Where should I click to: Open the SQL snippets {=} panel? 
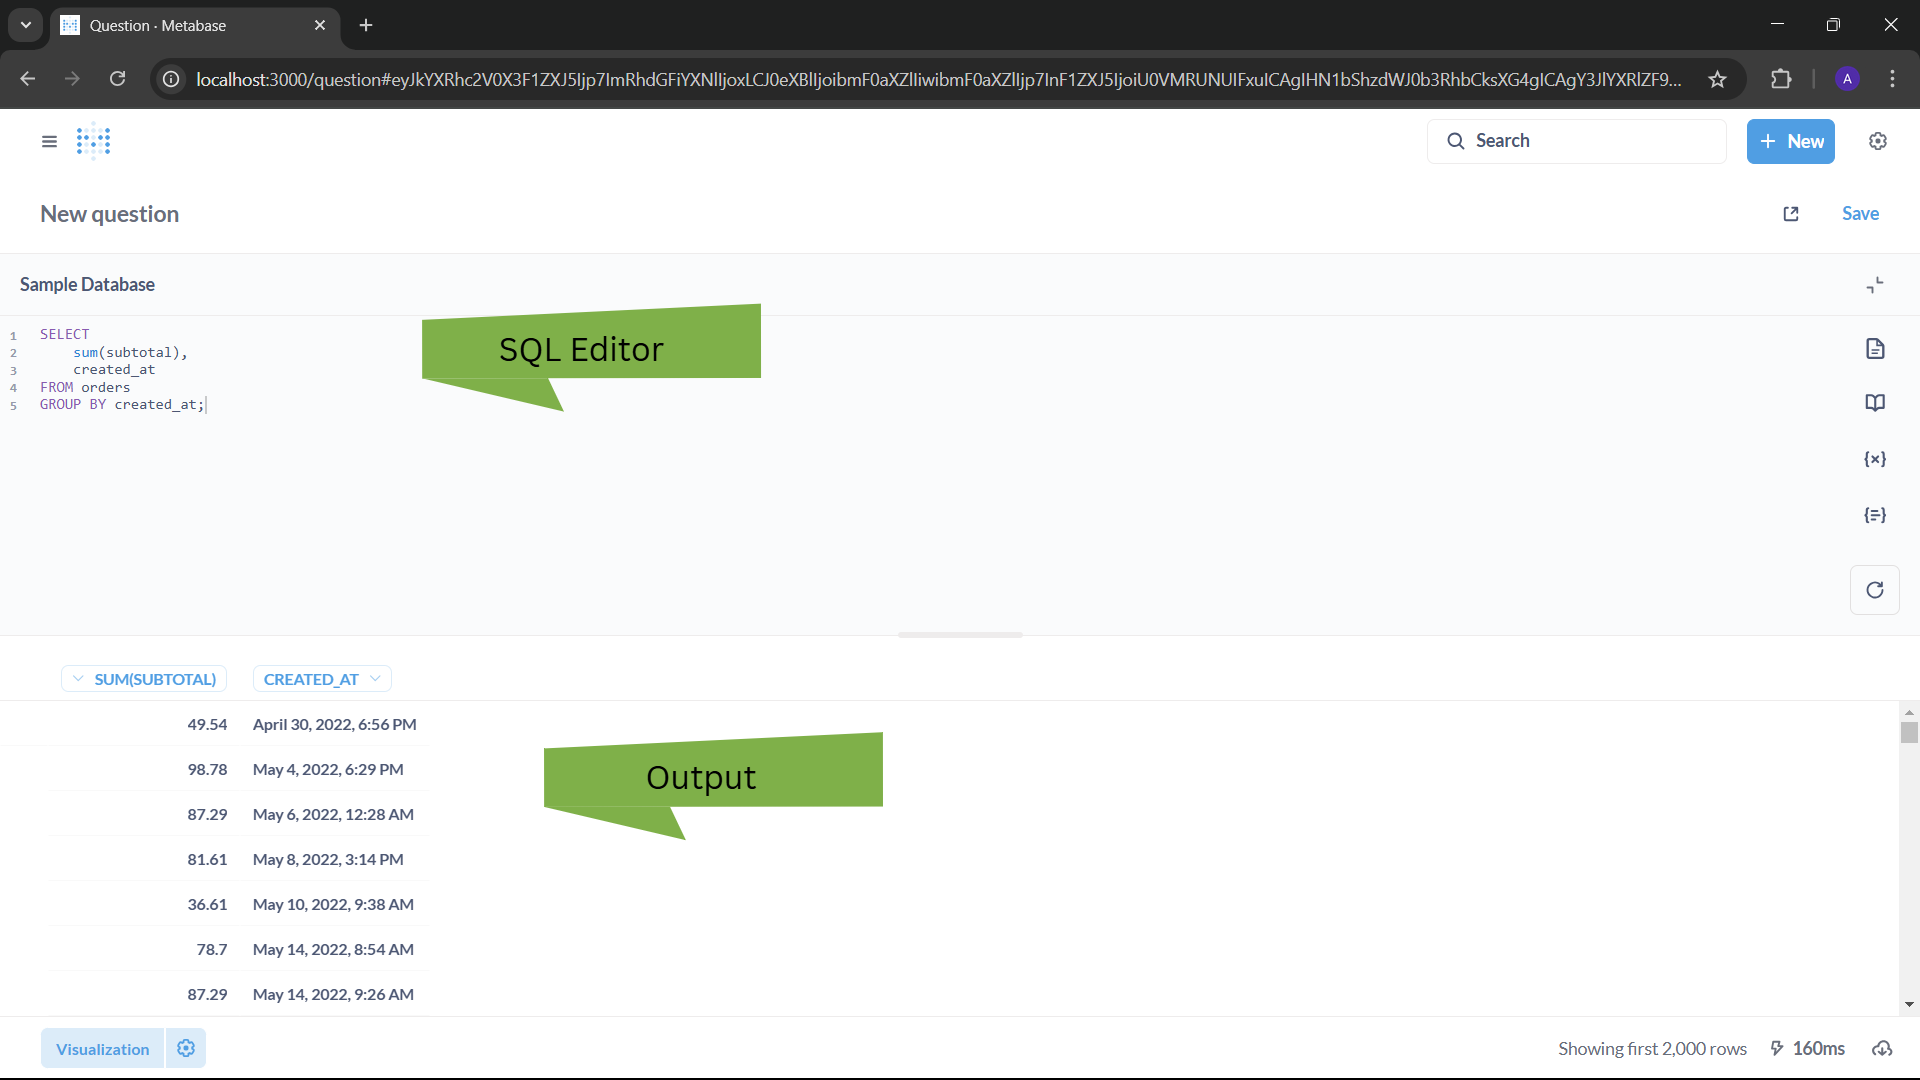tap(1875, 515)
